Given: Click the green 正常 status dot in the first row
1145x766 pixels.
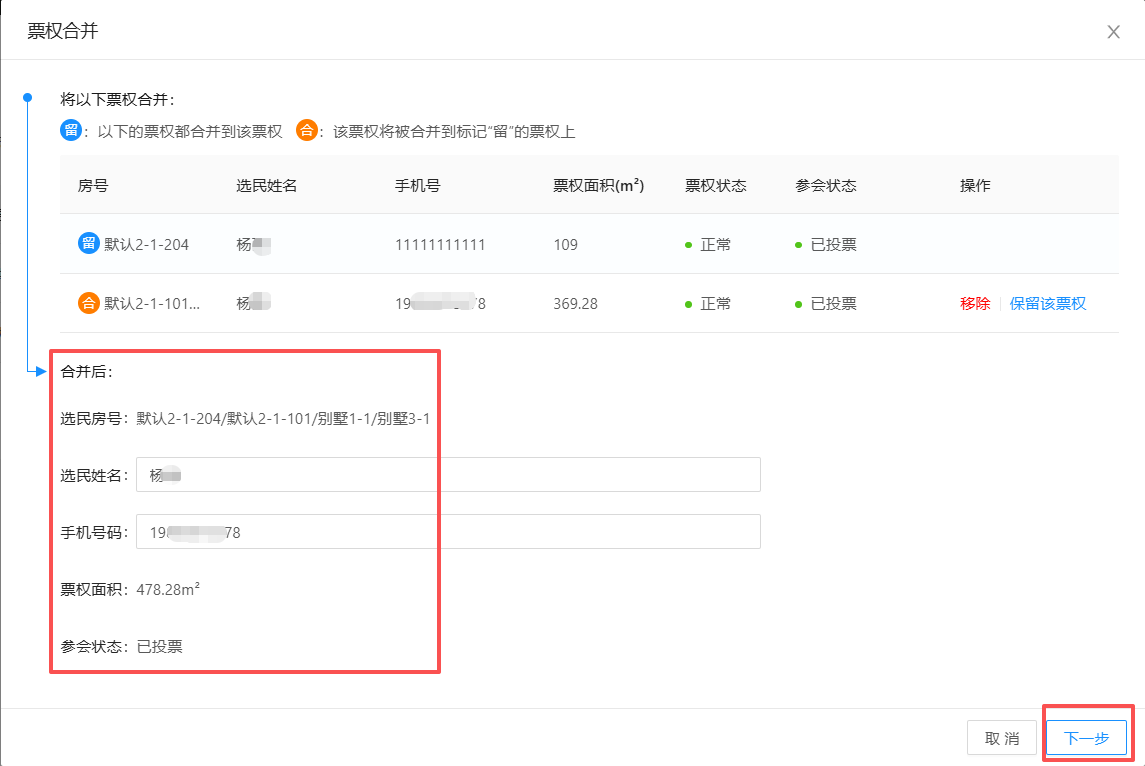Looking at the screenshot, I should (689, 245).
